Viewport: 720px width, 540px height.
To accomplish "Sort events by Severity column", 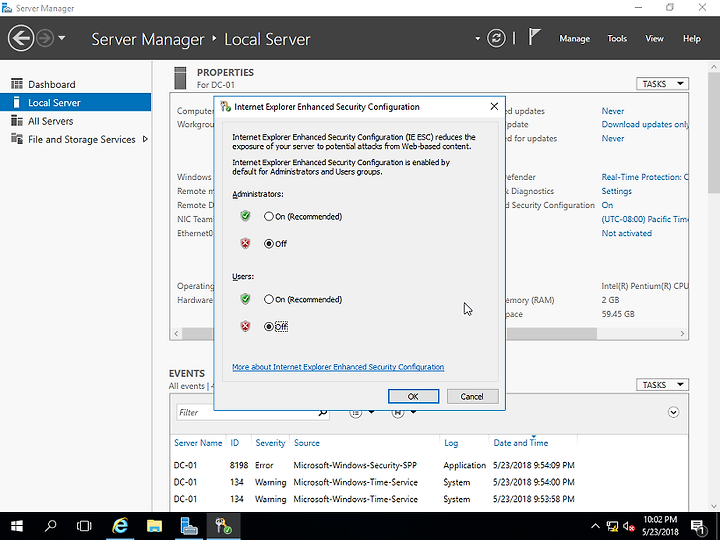I will pos(270,443).
